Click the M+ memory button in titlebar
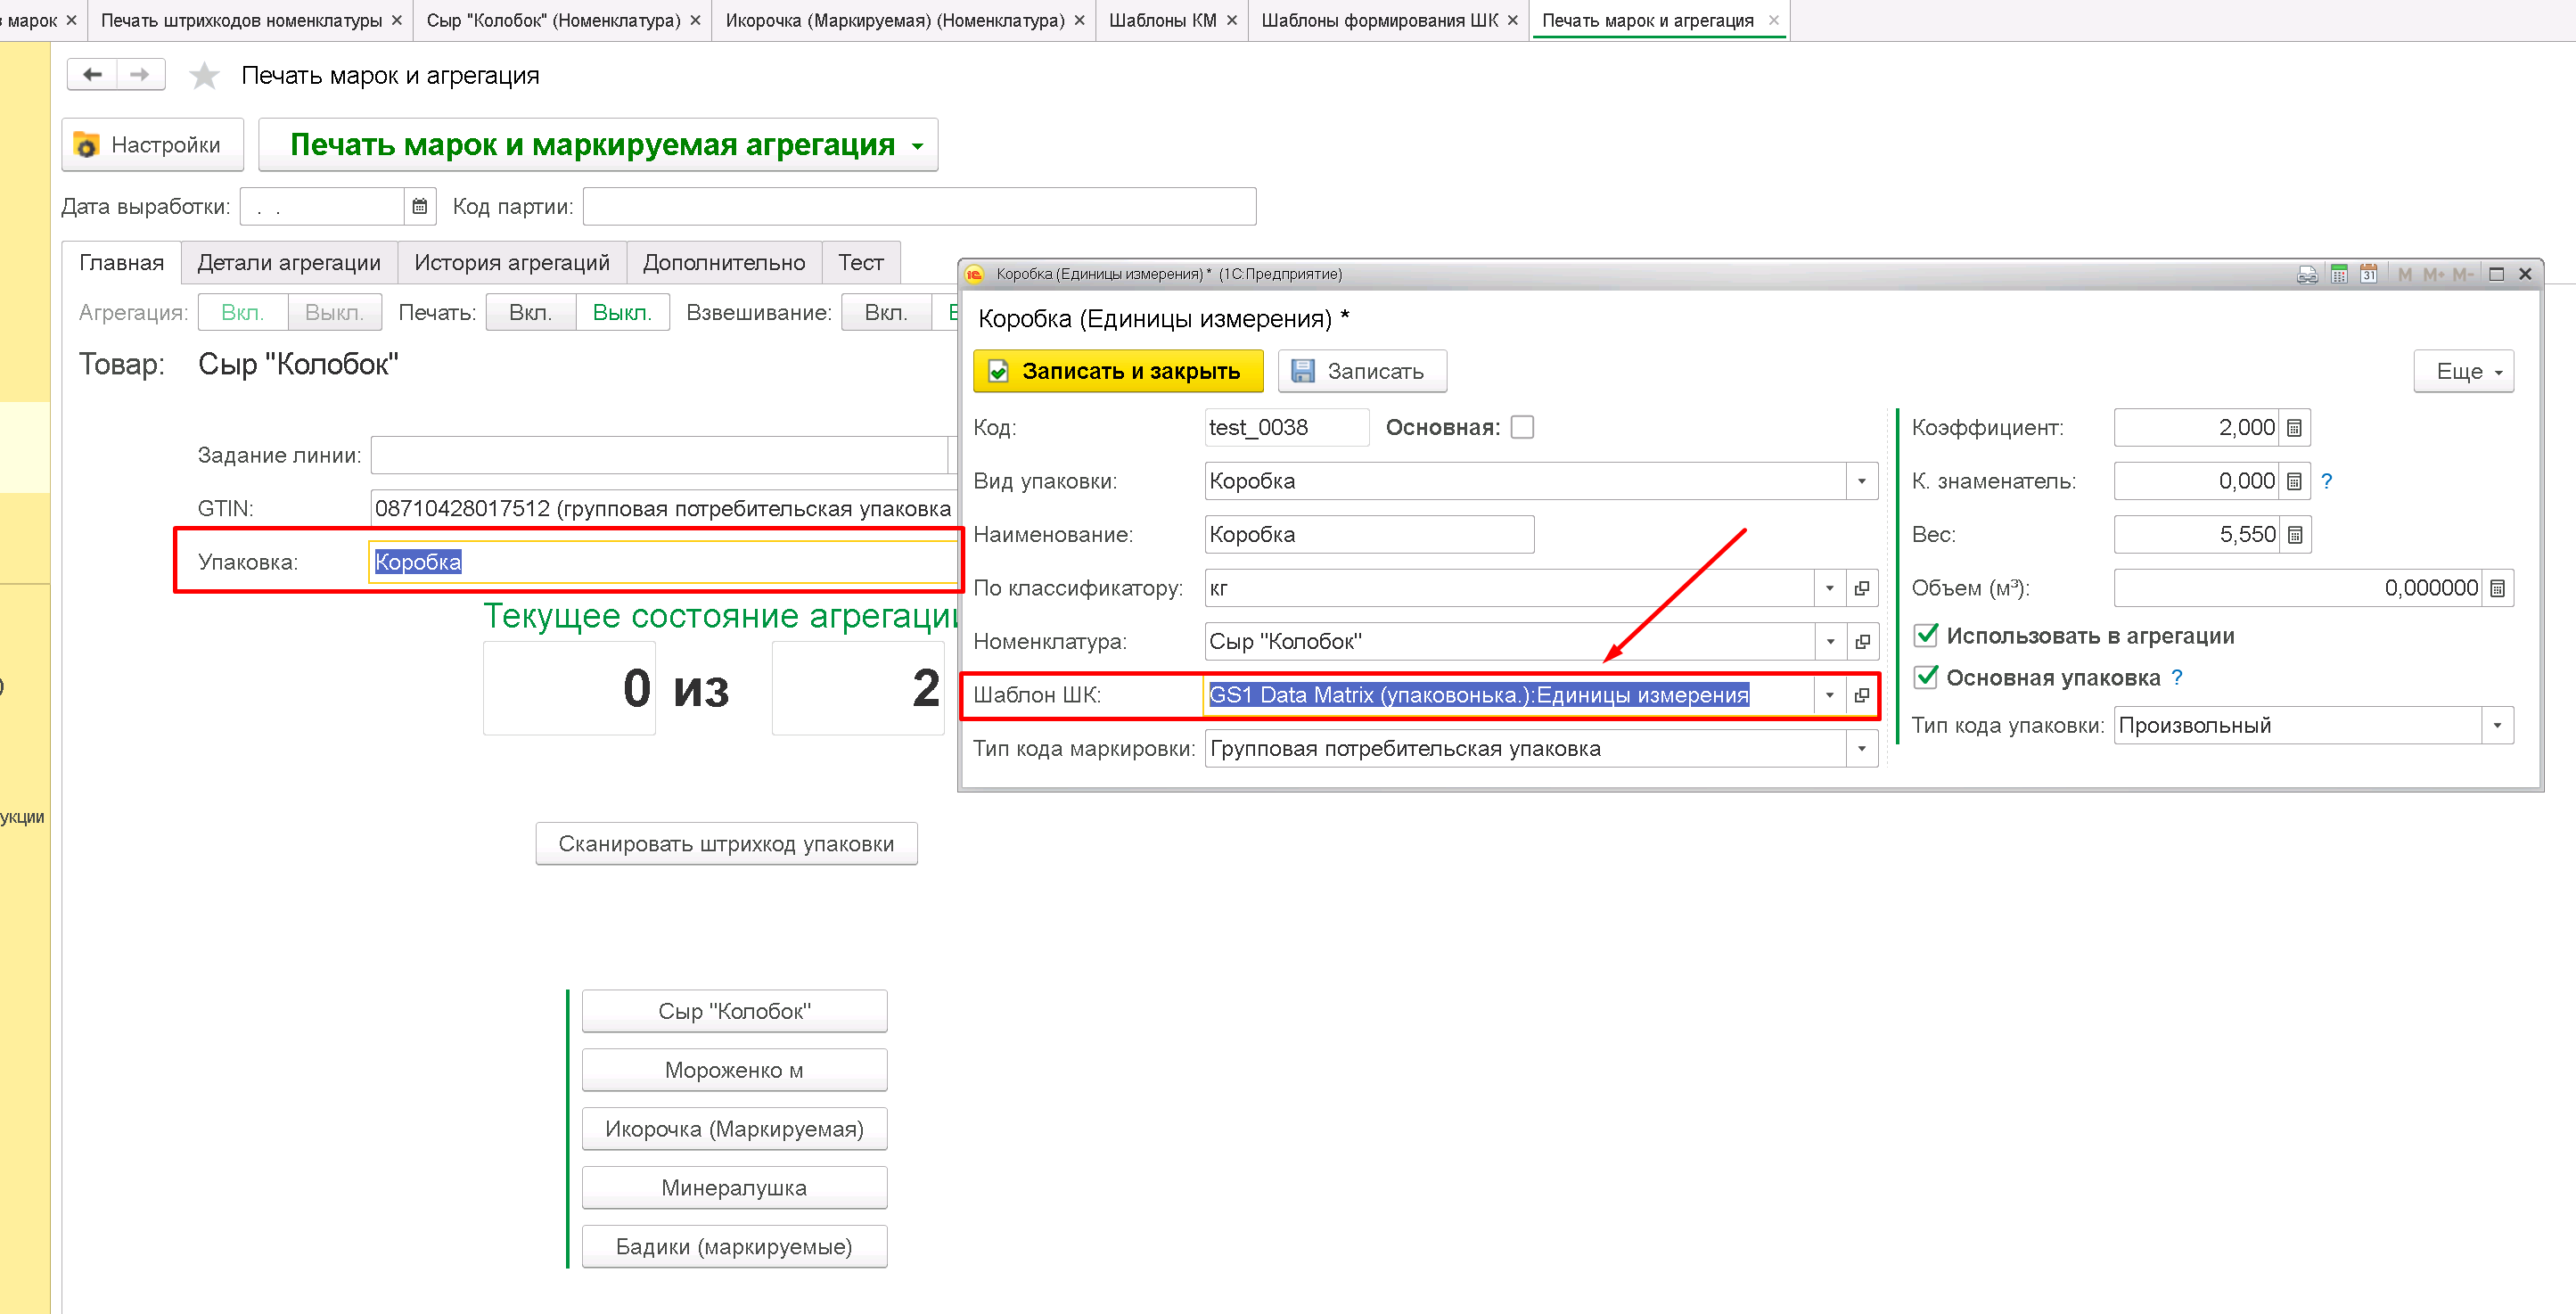 coord(2433,274)
